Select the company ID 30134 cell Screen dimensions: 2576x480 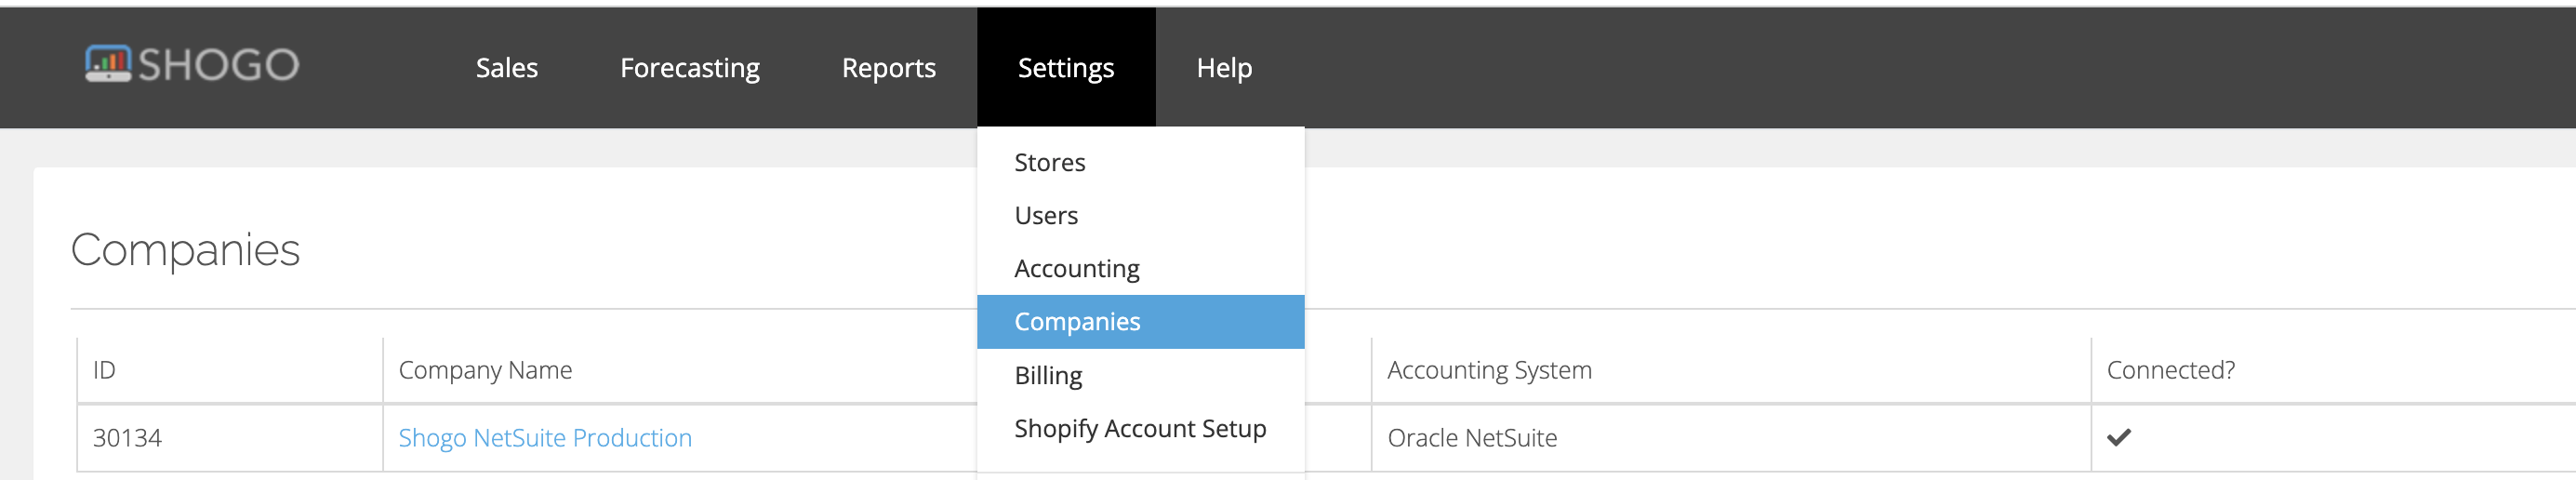(229, 438)
